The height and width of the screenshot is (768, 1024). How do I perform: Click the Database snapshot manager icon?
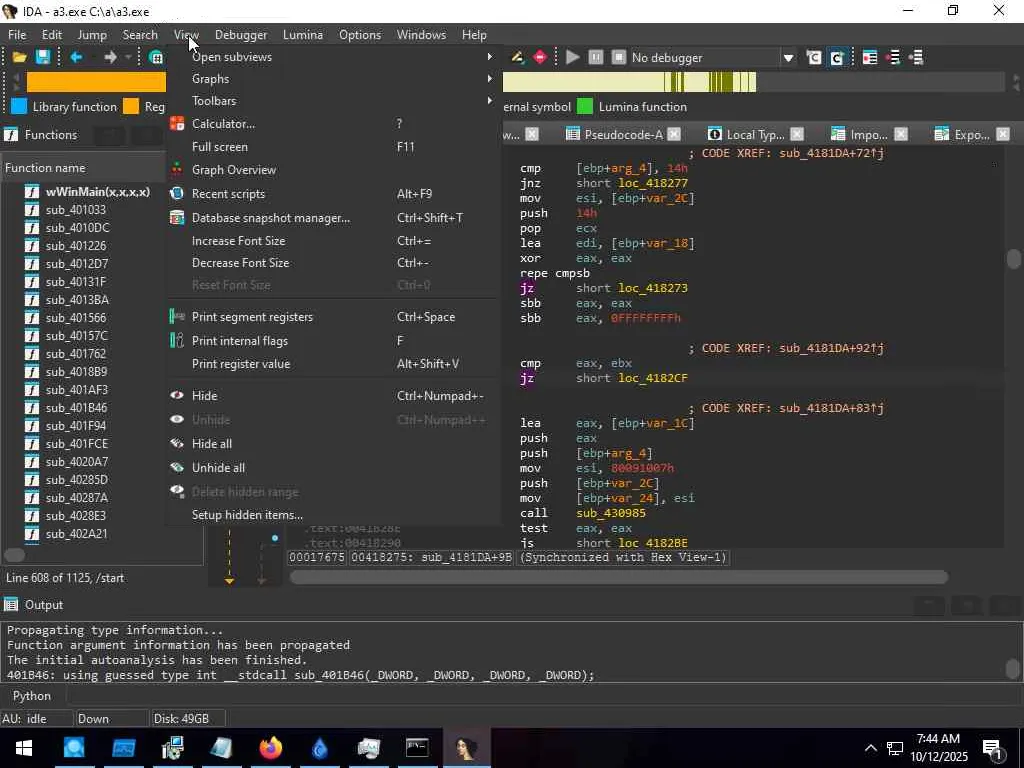pos(177,218)
